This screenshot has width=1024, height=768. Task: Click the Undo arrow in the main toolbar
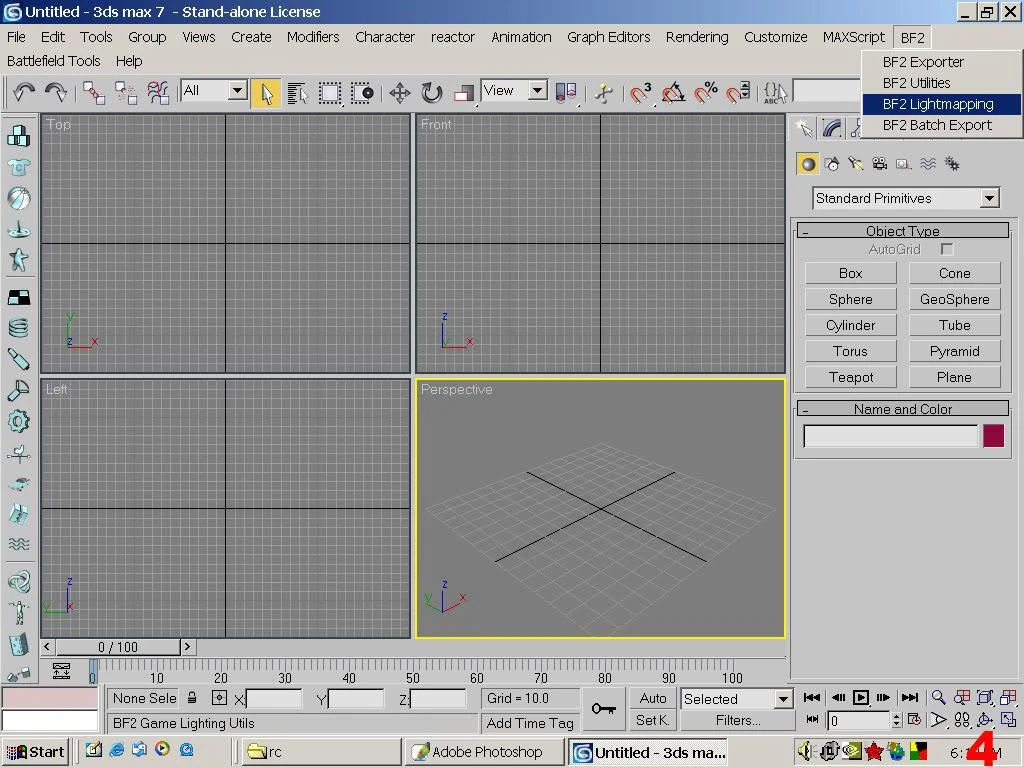pos(24,92)
